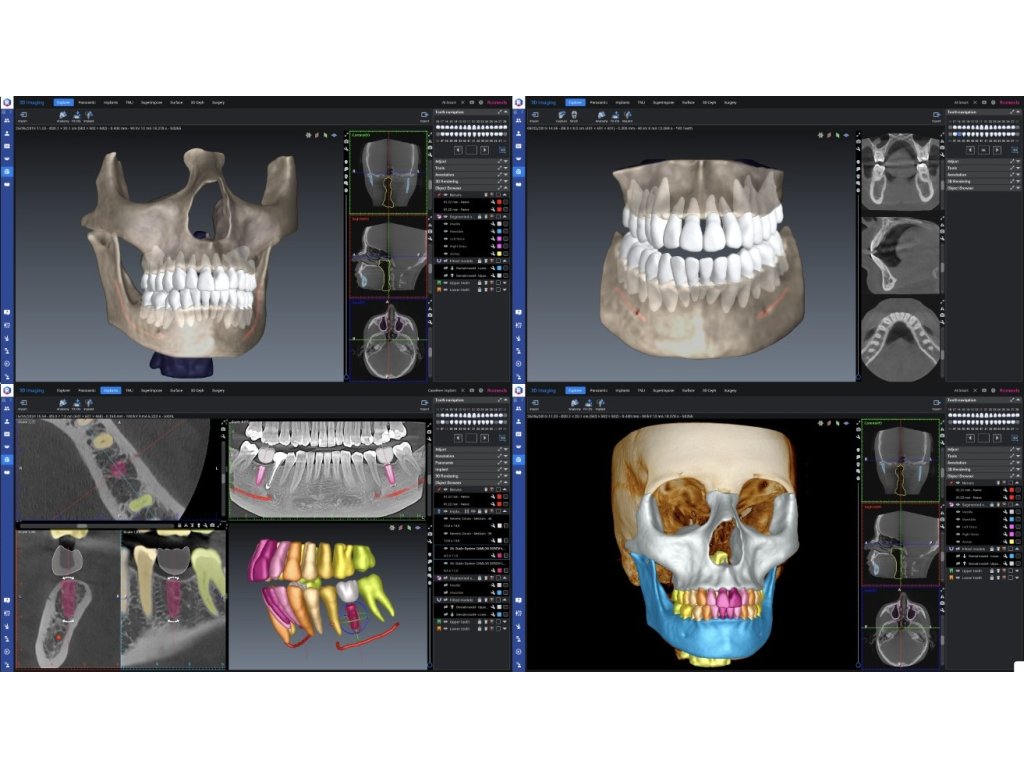Click Capture tool icon in top-right window
This screenshot has height=768, width=1024.
click(561, 116)
